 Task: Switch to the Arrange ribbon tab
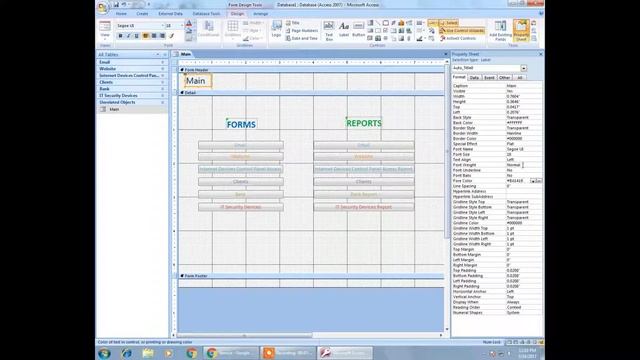[260, 14]
